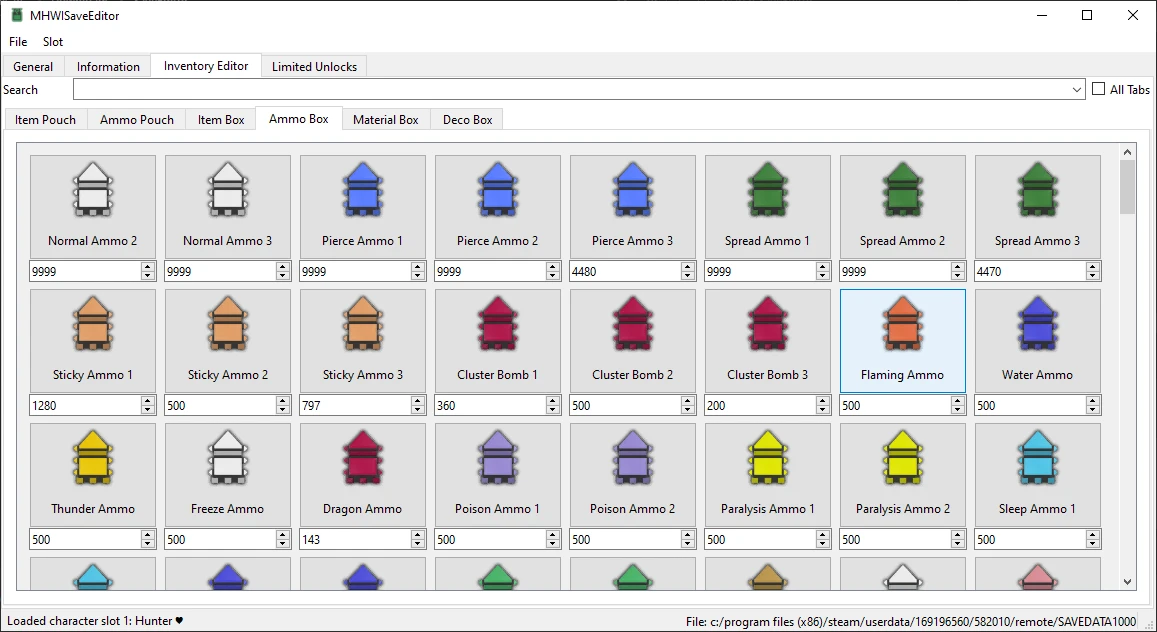Open the File menu
The height and width of the screenshot is (632, 1157).
pos(18,41)
